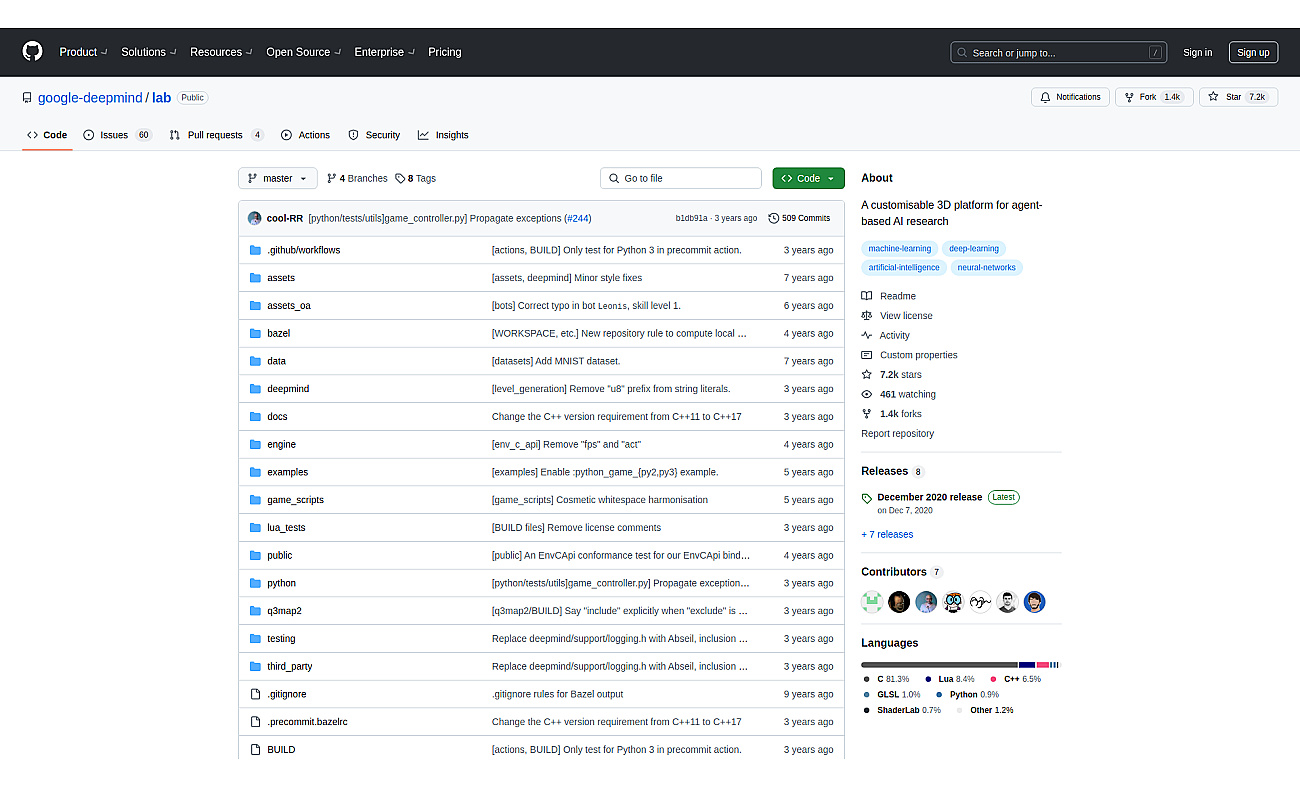Screen dimensions: 1300x788
Task: Open the Security tab
Action: 374,135
